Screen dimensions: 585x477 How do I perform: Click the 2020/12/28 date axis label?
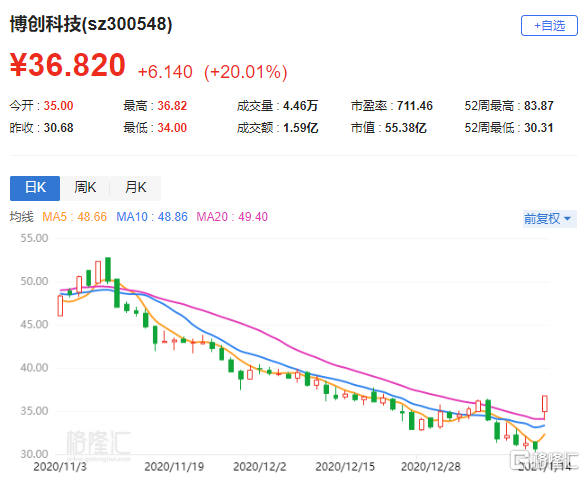coord(431,467)
